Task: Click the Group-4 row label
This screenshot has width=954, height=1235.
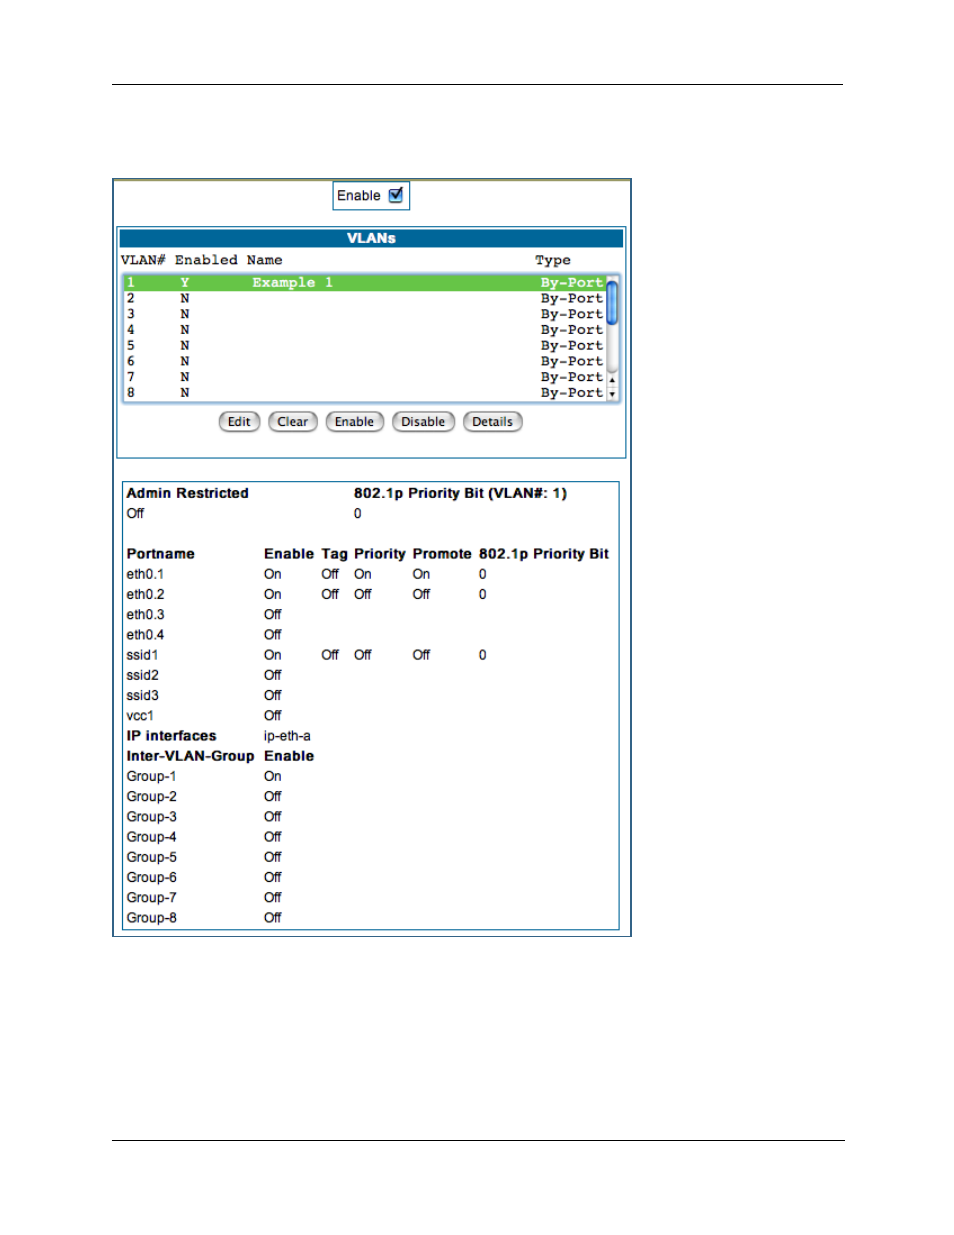Action: coord(151,837)
